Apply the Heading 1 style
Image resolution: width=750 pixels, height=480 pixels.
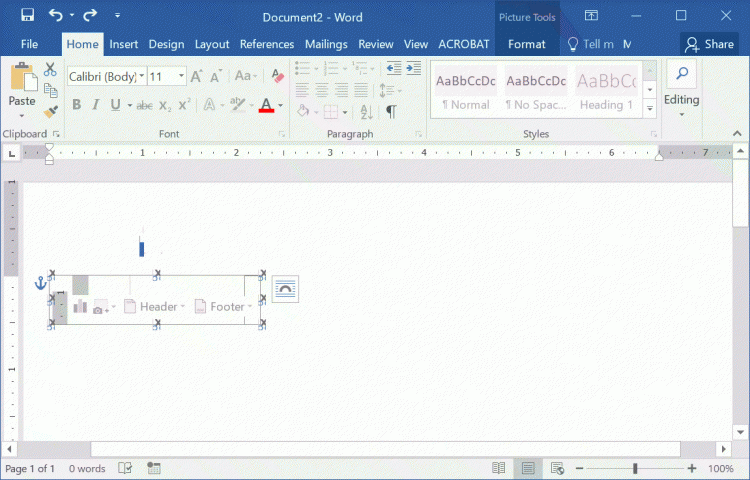coord(605,91)
